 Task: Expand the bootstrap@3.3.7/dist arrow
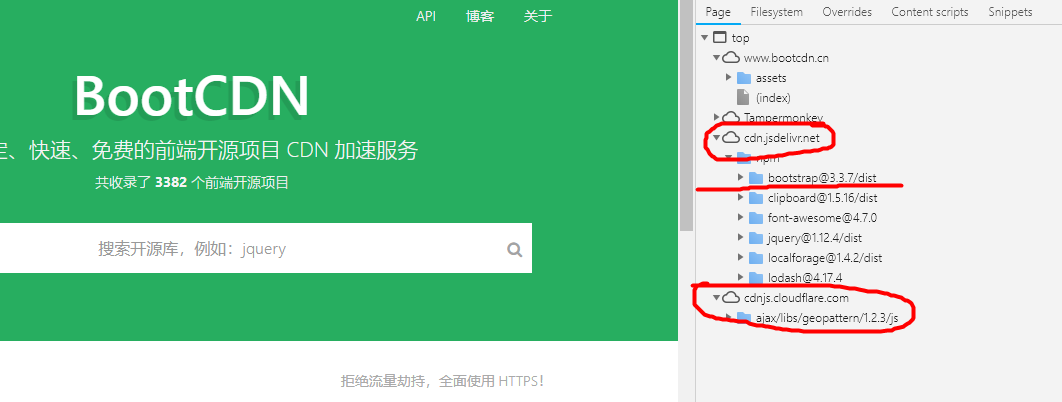(741, 177)
